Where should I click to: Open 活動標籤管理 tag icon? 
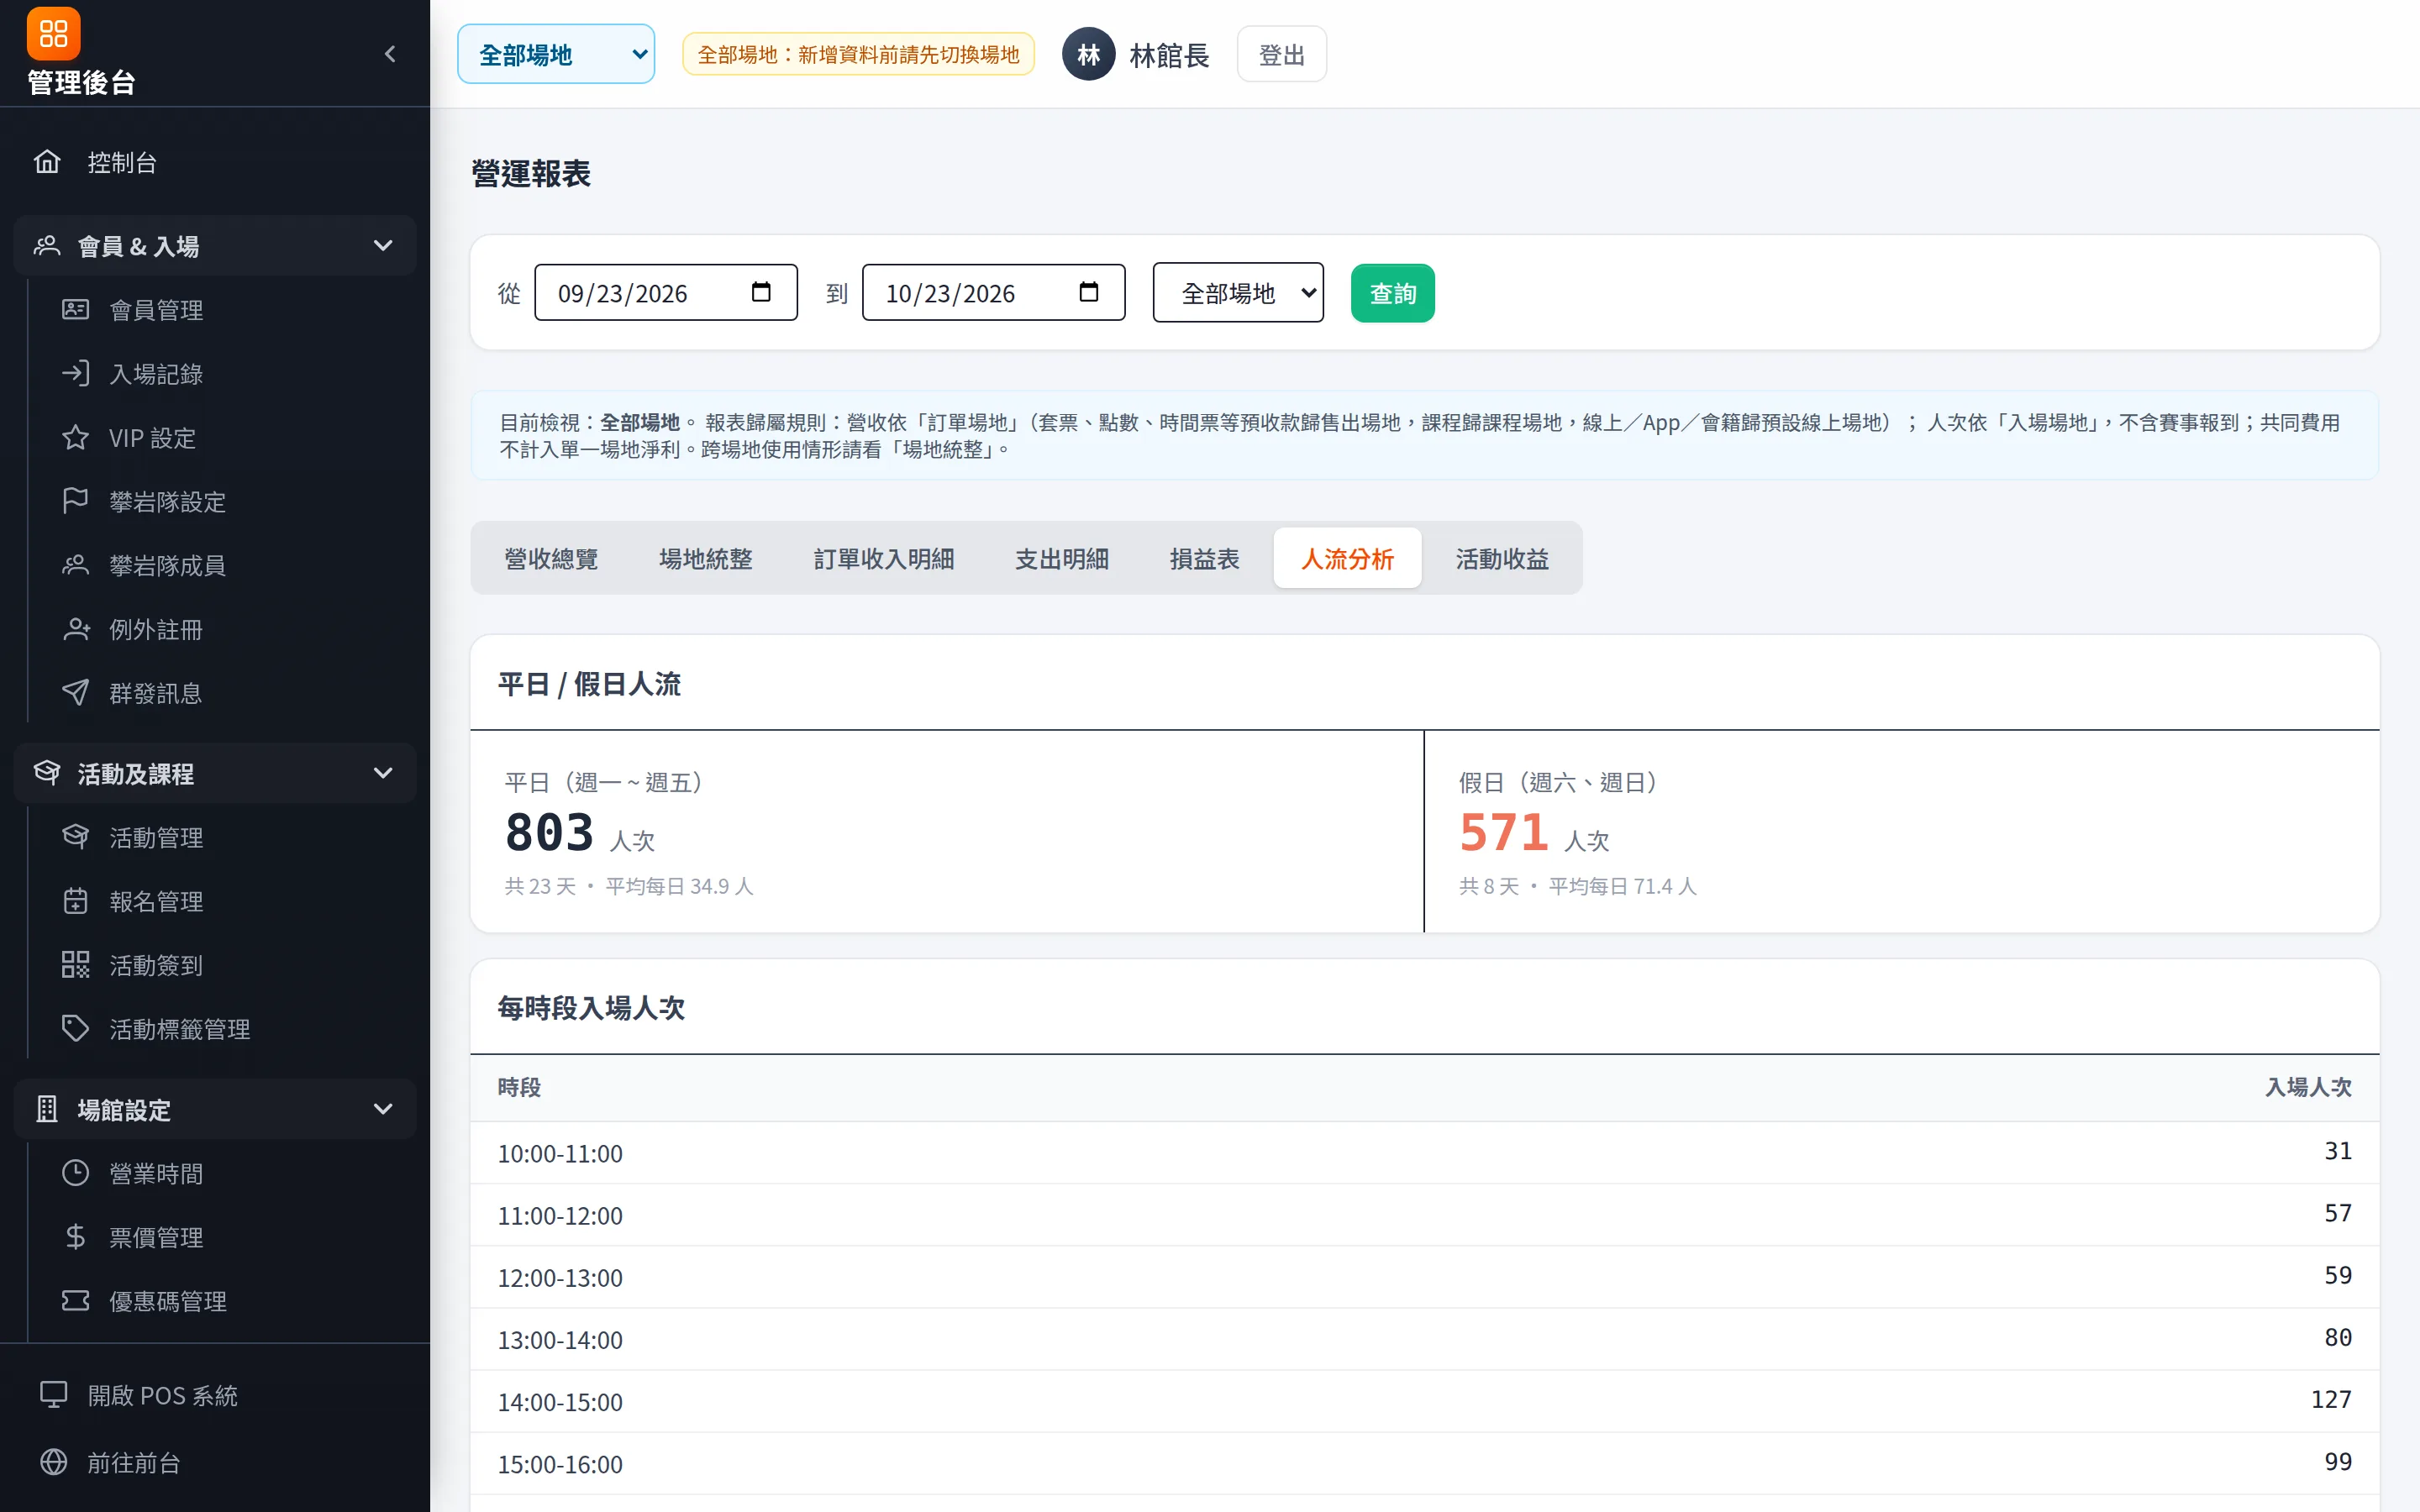coord(76,1029)
